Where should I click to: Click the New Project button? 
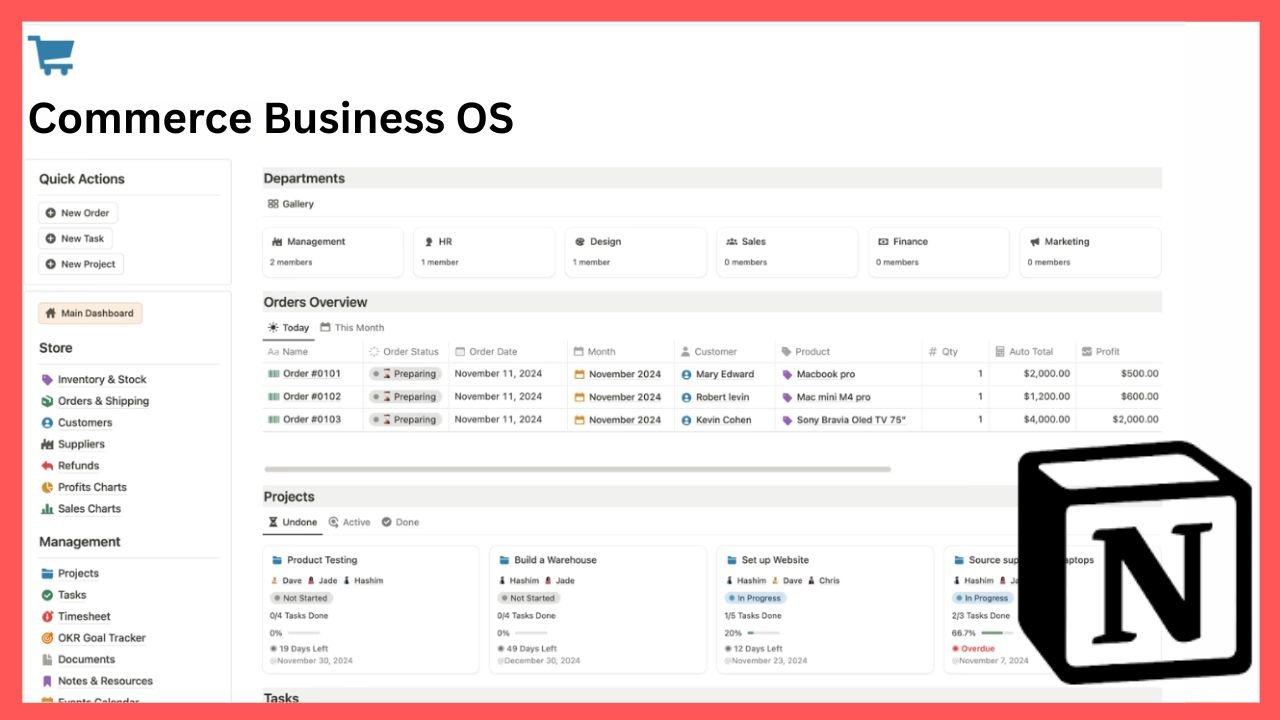point(80,263)
